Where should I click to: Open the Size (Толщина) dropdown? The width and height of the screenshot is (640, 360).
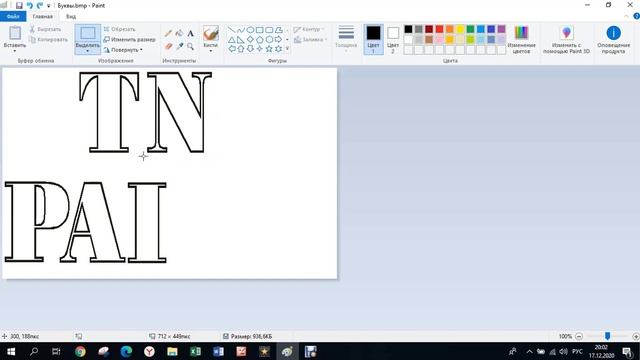point(346,39)
